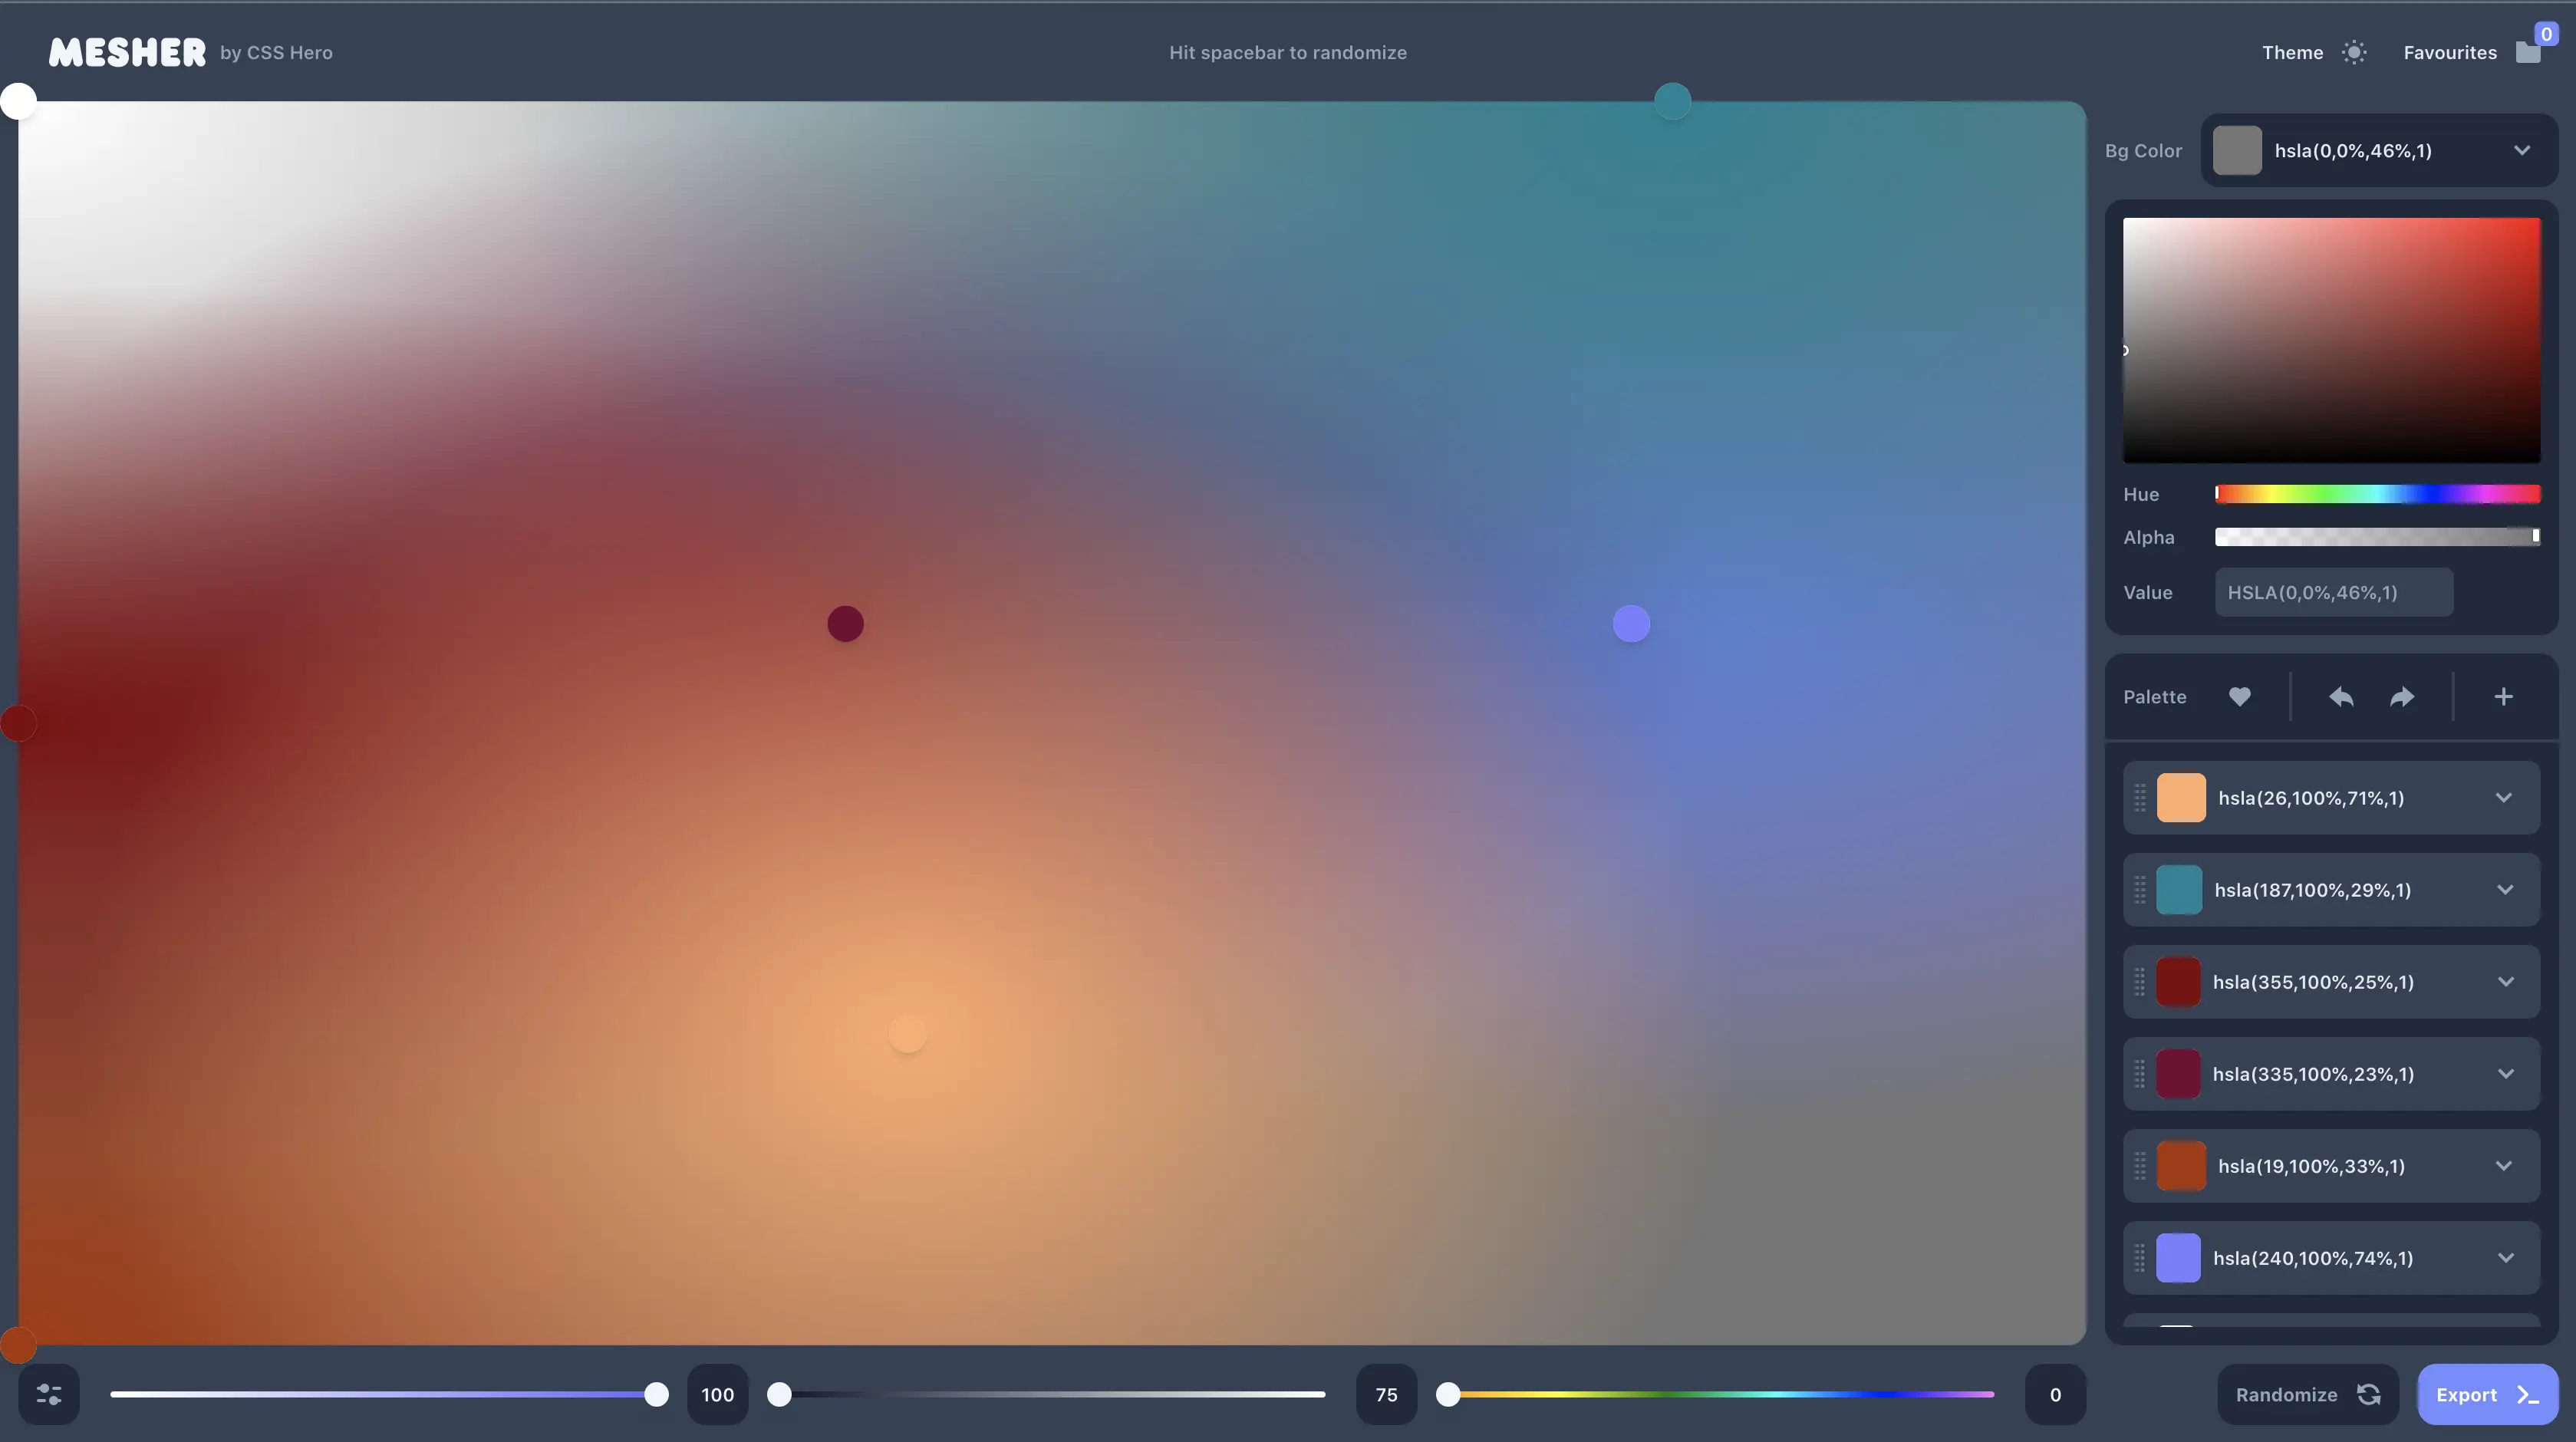Expand the hsla(355,100%,25%,1) color entry
The width and height of the screenshot is (2576, 1442).
coord(2505,982)
